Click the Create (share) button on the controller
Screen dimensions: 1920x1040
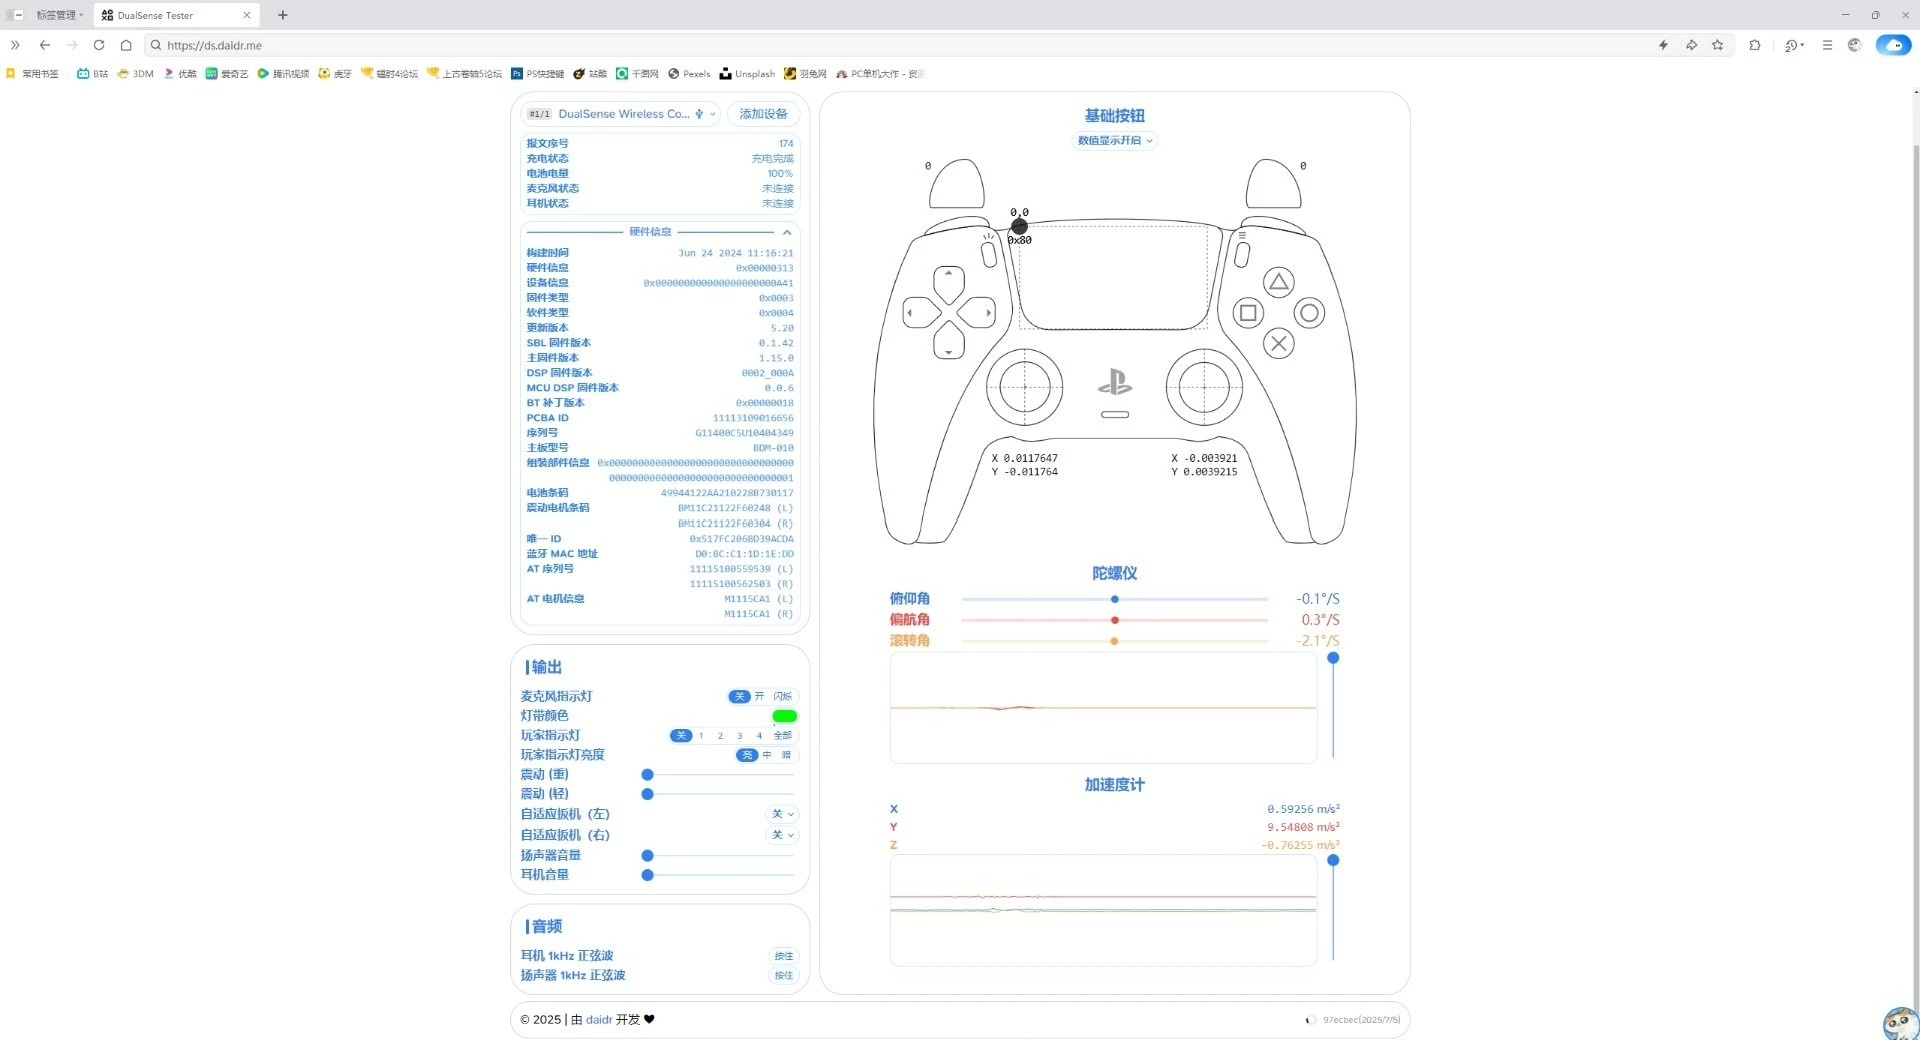pyautogui.click(x=989, y=254)
